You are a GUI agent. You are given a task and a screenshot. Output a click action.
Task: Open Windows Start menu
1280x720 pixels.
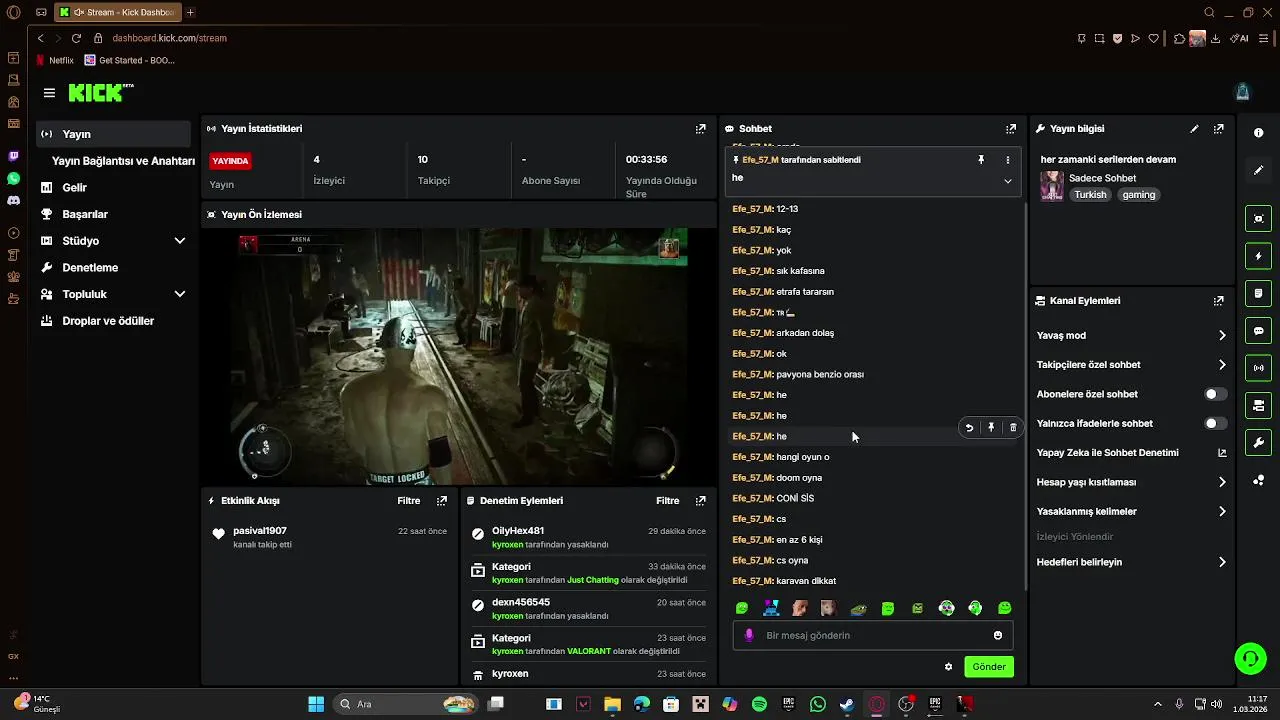[316, 704]
